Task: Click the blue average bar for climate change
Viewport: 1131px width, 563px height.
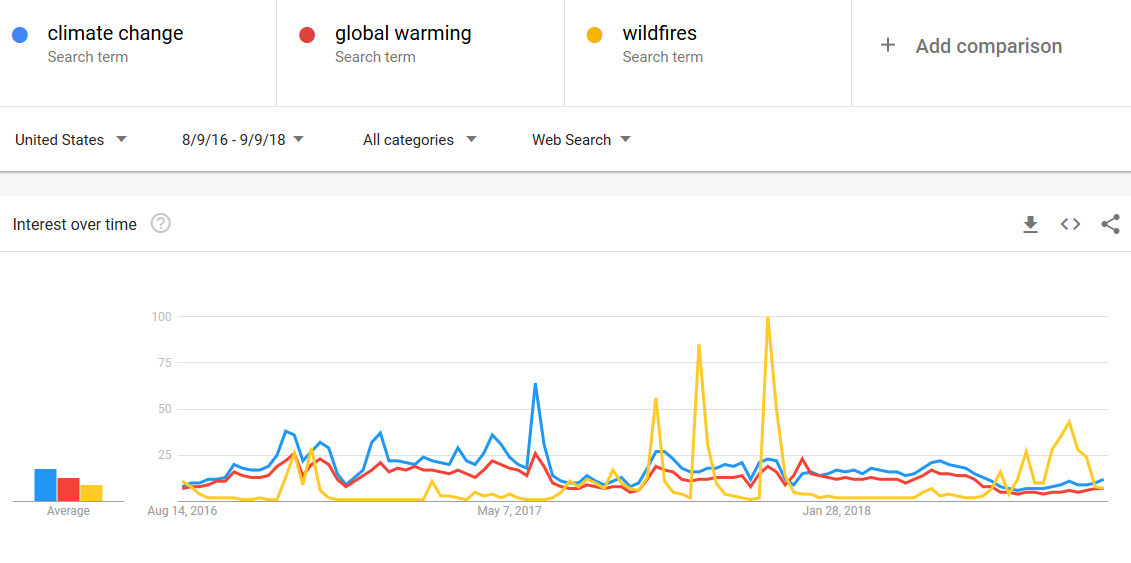Action: tap(45, 485)
